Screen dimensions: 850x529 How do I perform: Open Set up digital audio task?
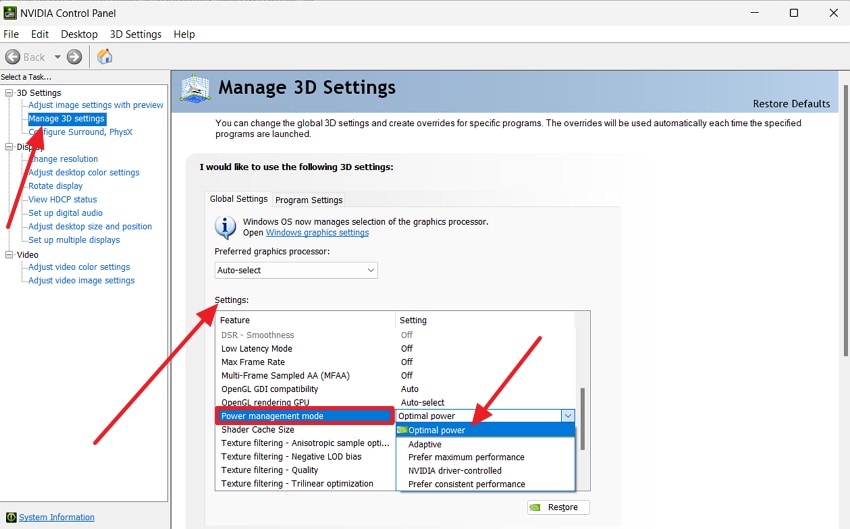66,213
